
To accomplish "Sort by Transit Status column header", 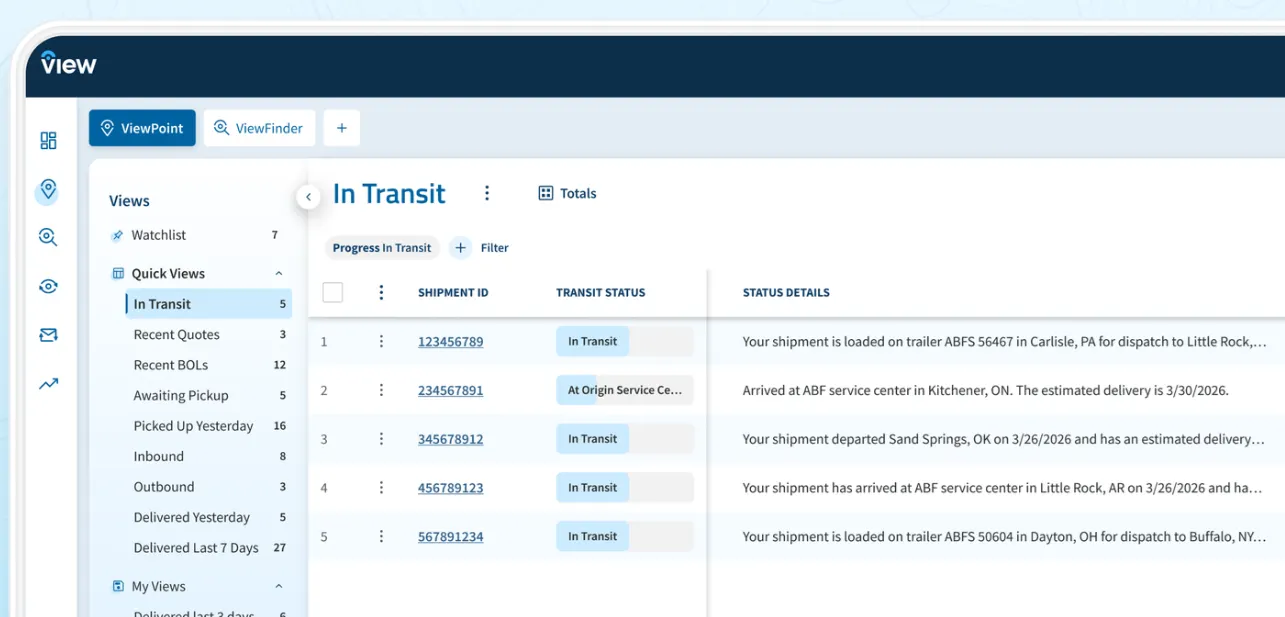I will 601,293.
